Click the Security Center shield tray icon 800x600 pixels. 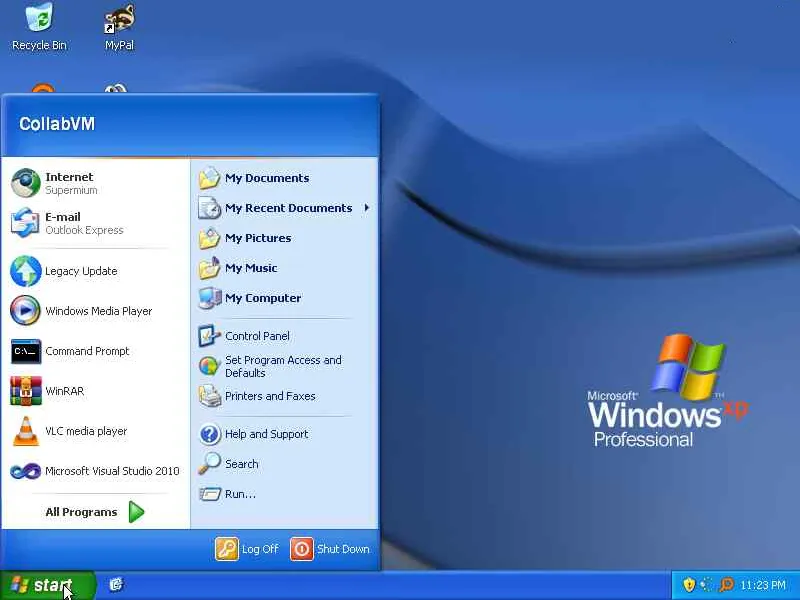click(x=689, y=585)
